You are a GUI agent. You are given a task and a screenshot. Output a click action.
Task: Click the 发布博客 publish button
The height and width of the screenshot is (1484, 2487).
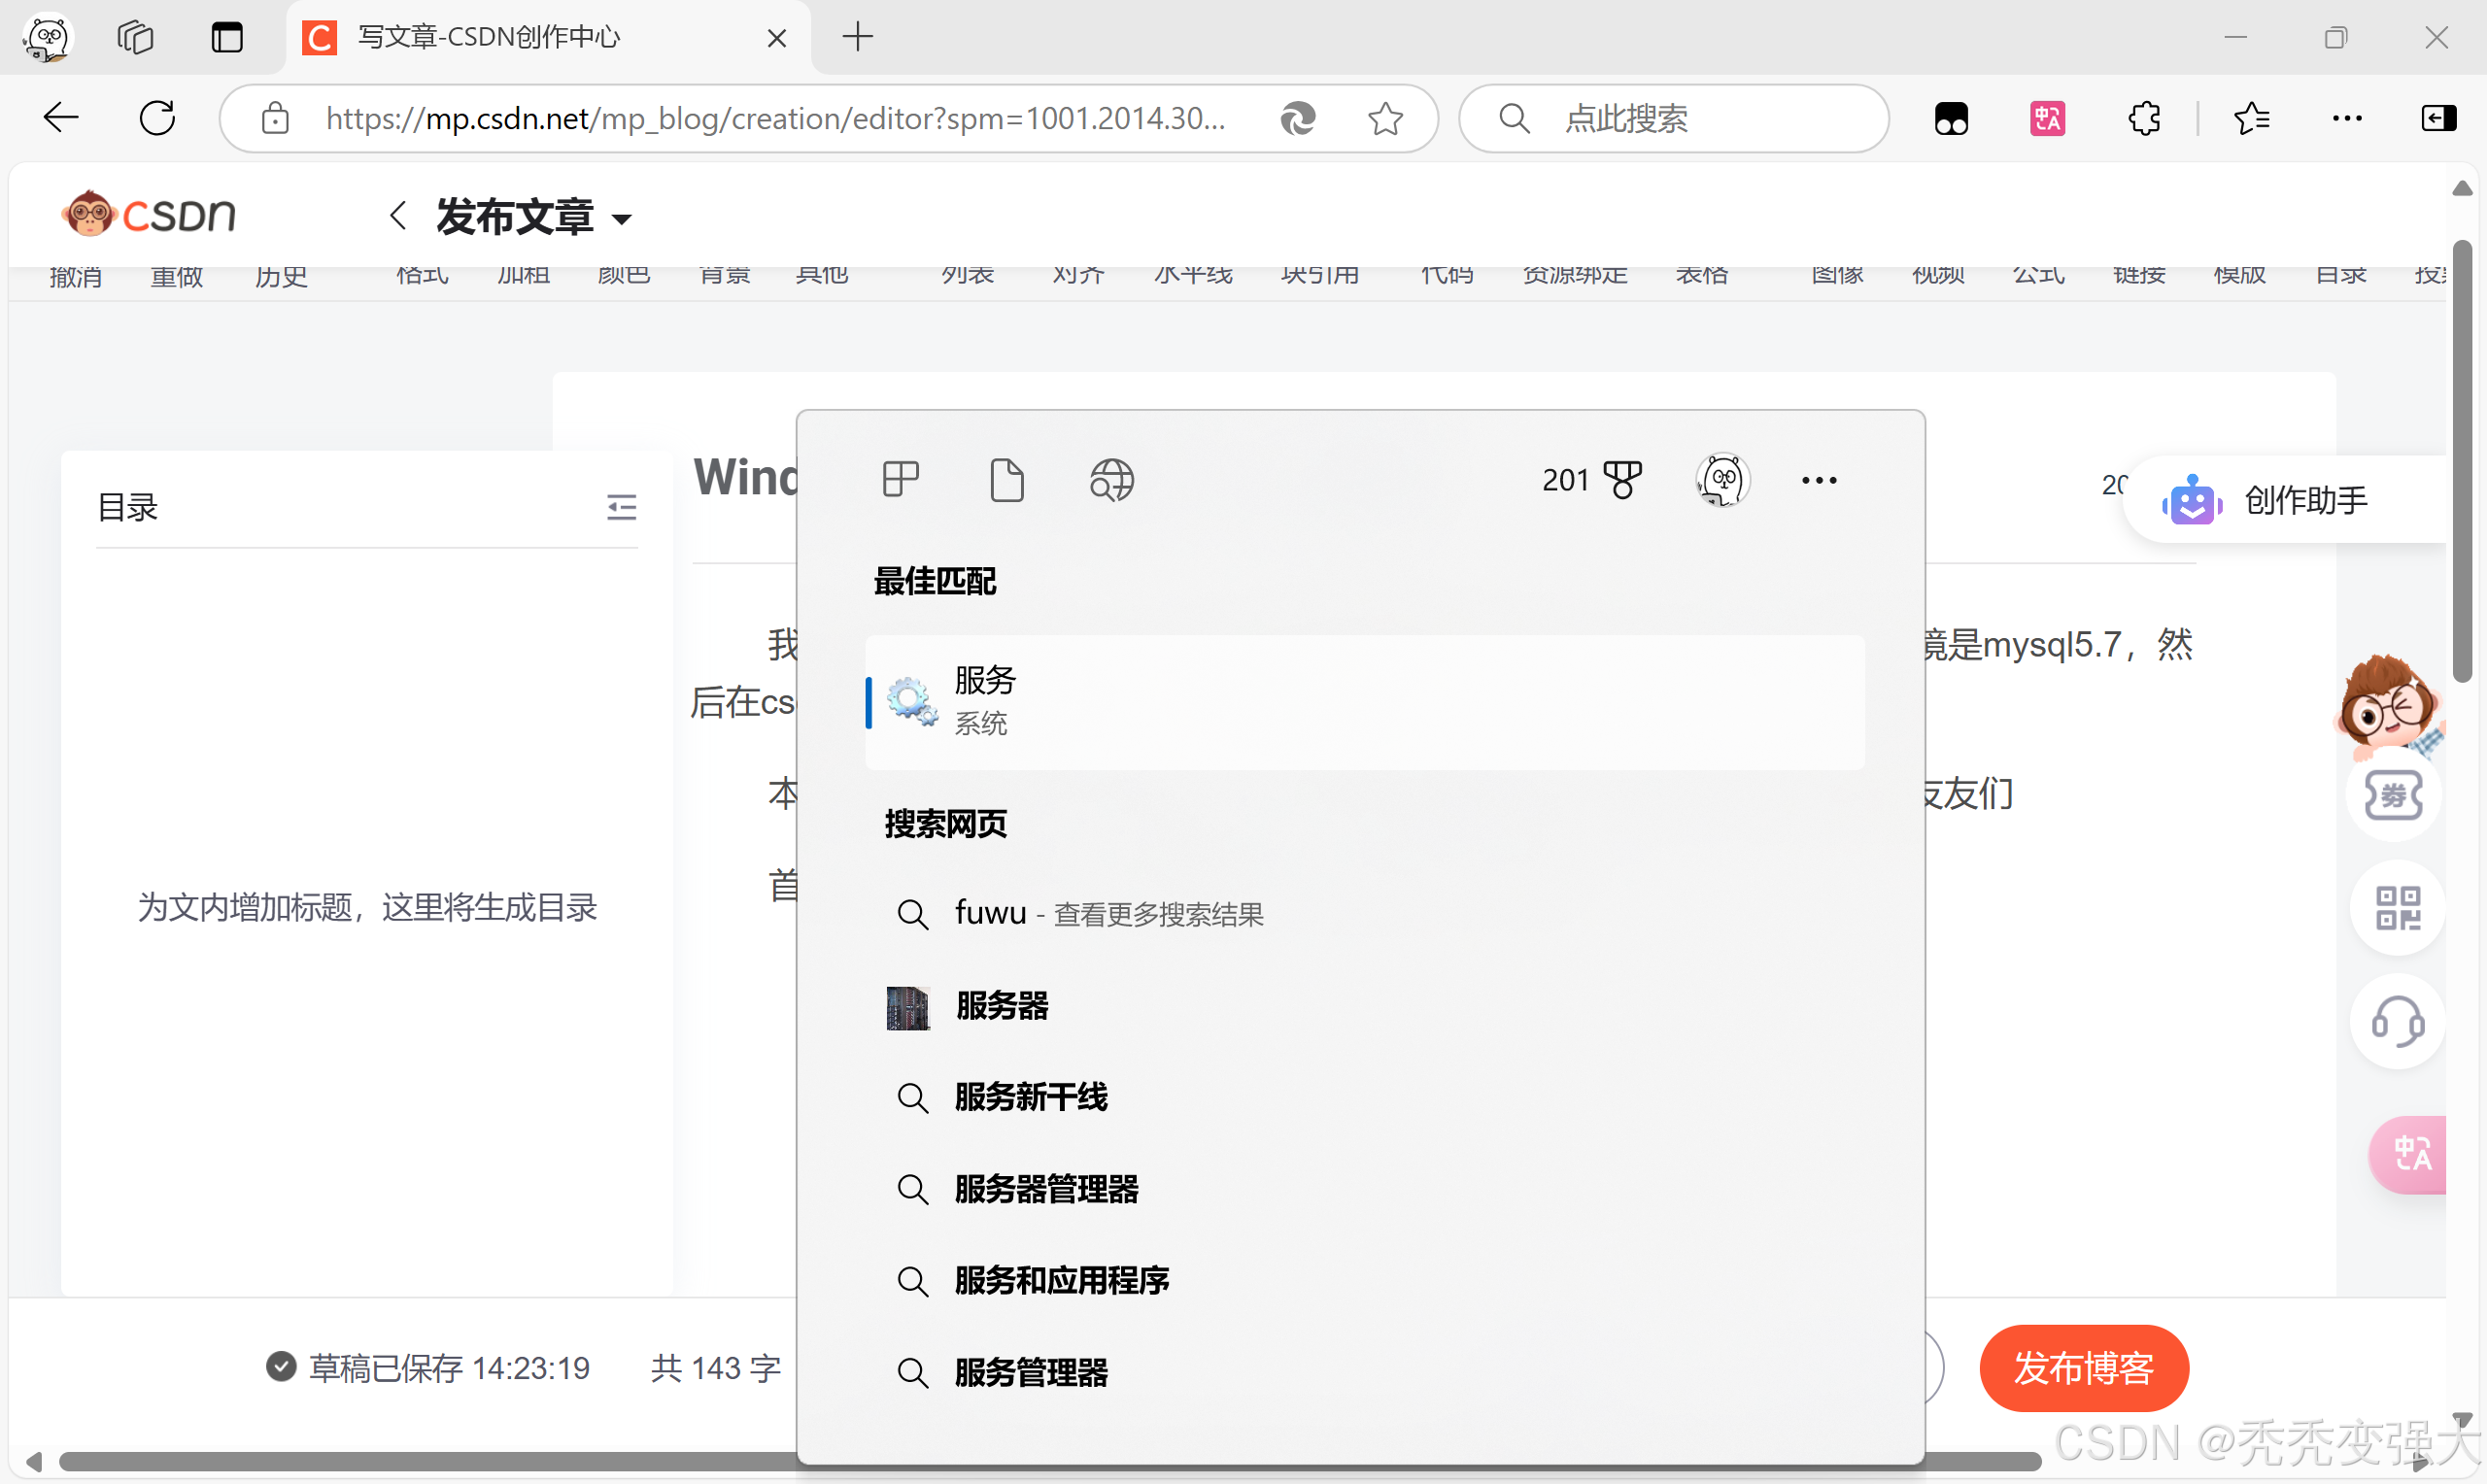(x=2083, y=1368)
